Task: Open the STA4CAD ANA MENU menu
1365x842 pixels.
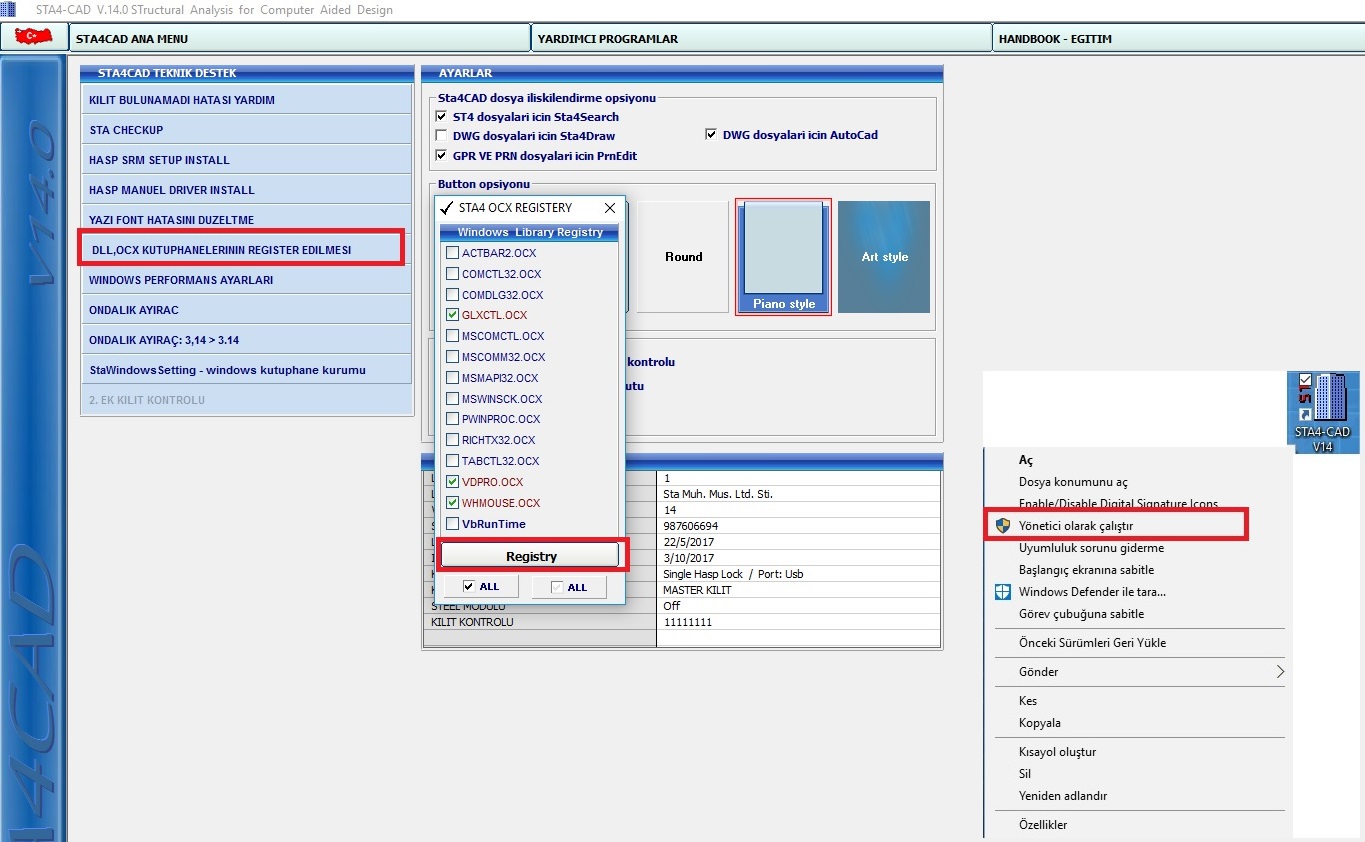Action: [x=300, y=39]
